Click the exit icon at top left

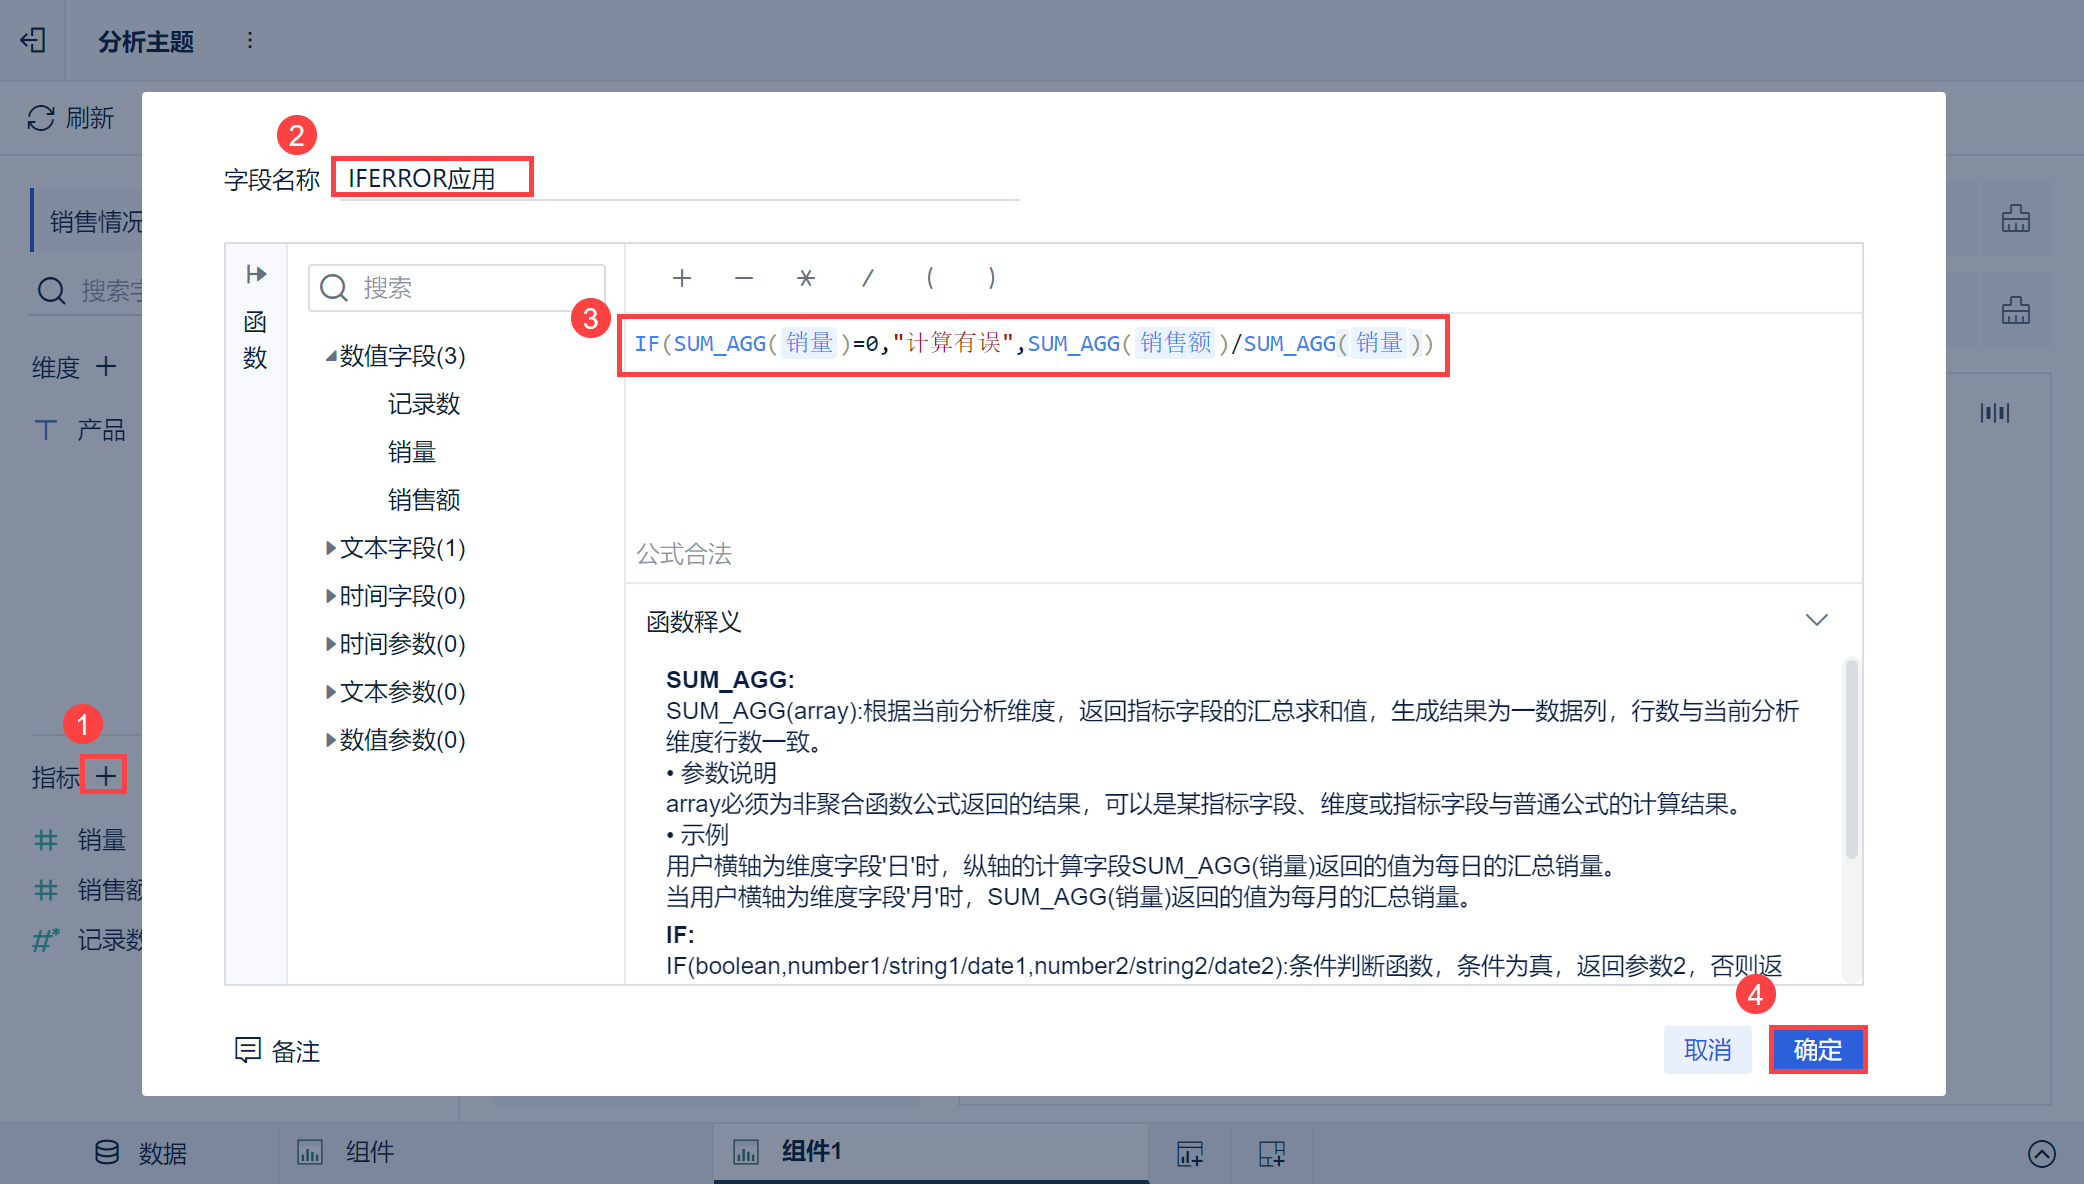[x=33, y=40]
